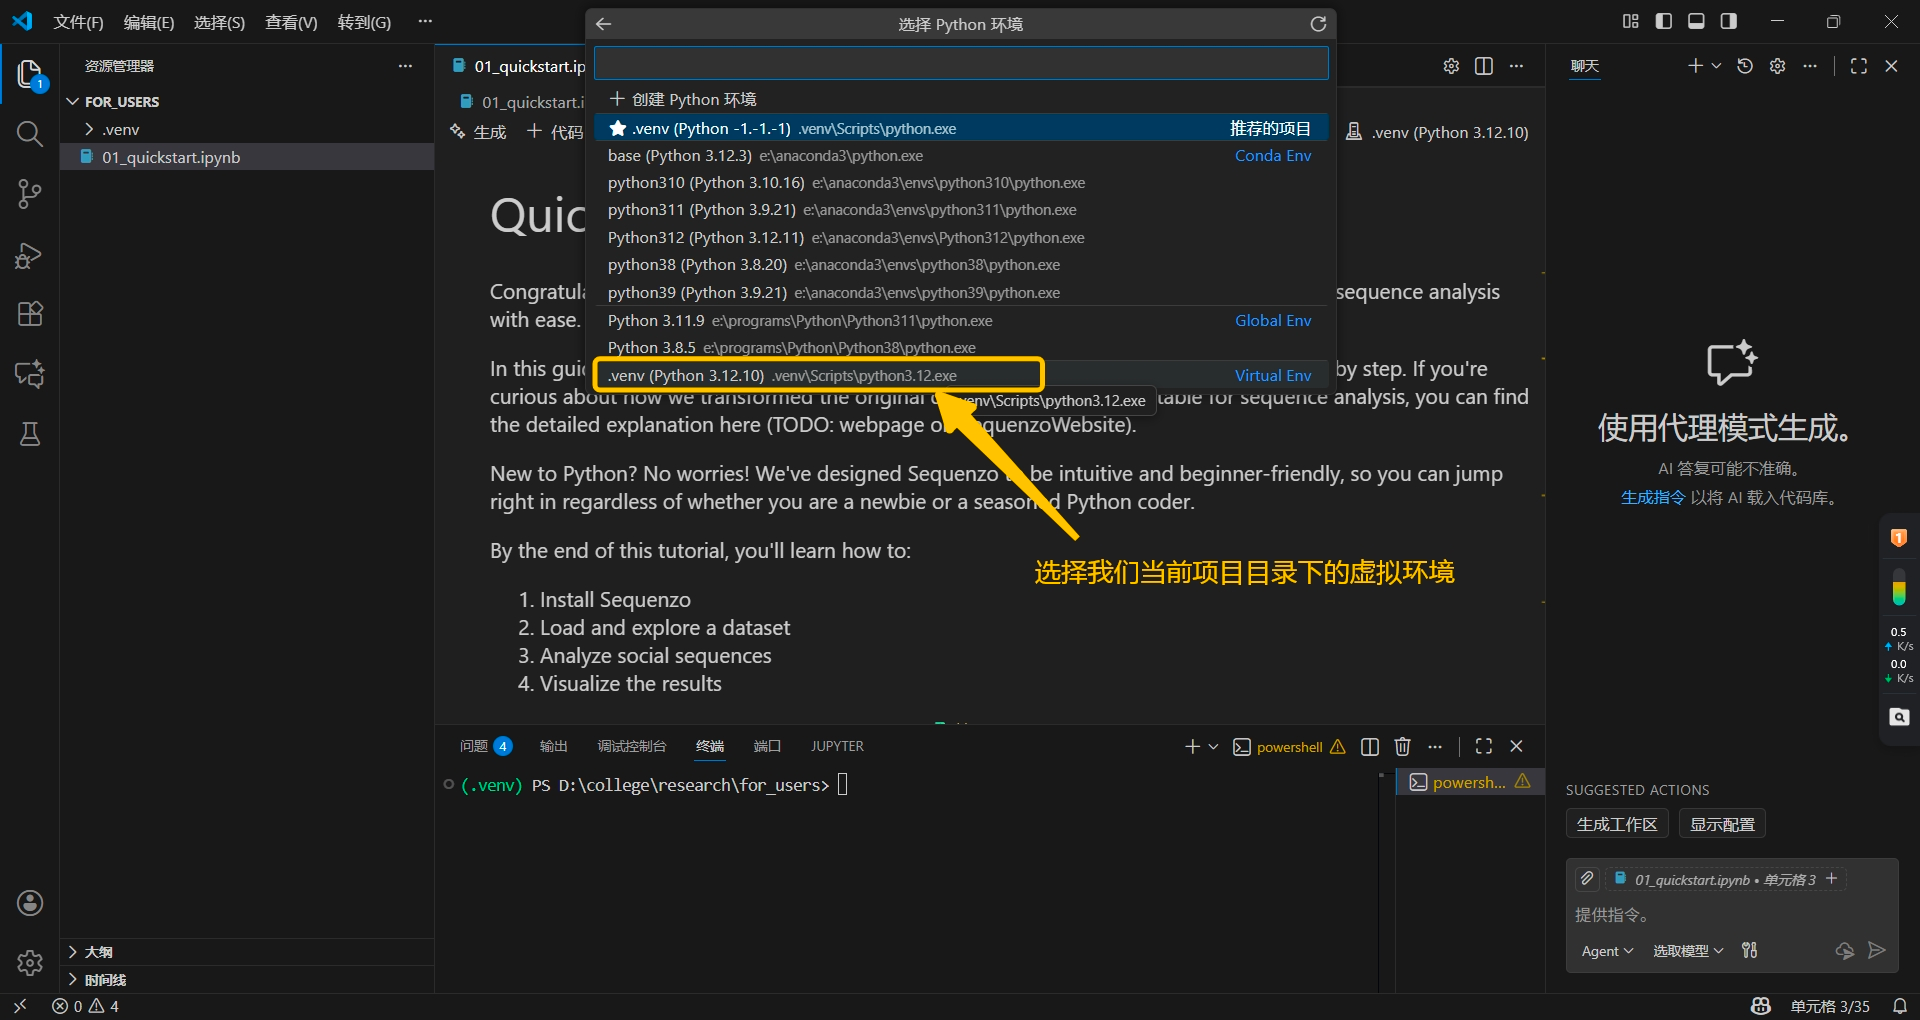Image resolution: width=1920 pixels, height=1020 pixels.
Task: Toggle the secondary sidebar layout button
Action: [x=1728, y=21]
